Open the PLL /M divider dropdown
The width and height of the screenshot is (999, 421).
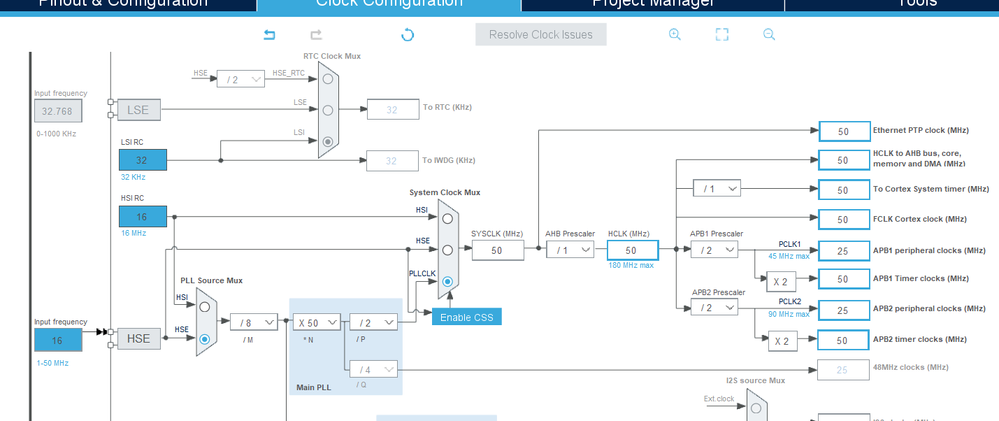[254, 322]
